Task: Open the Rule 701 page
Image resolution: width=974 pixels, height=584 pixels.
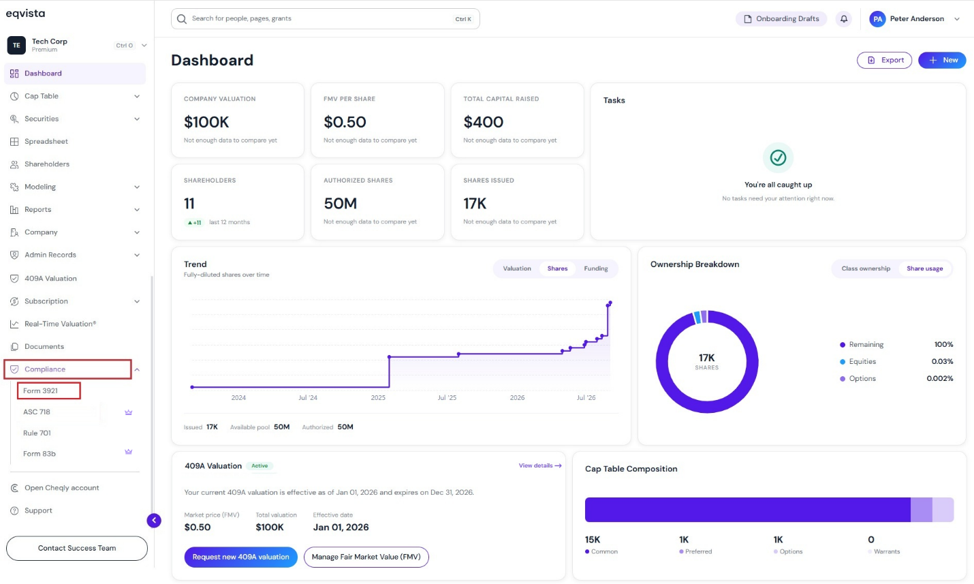Action: tap(37, 433)
